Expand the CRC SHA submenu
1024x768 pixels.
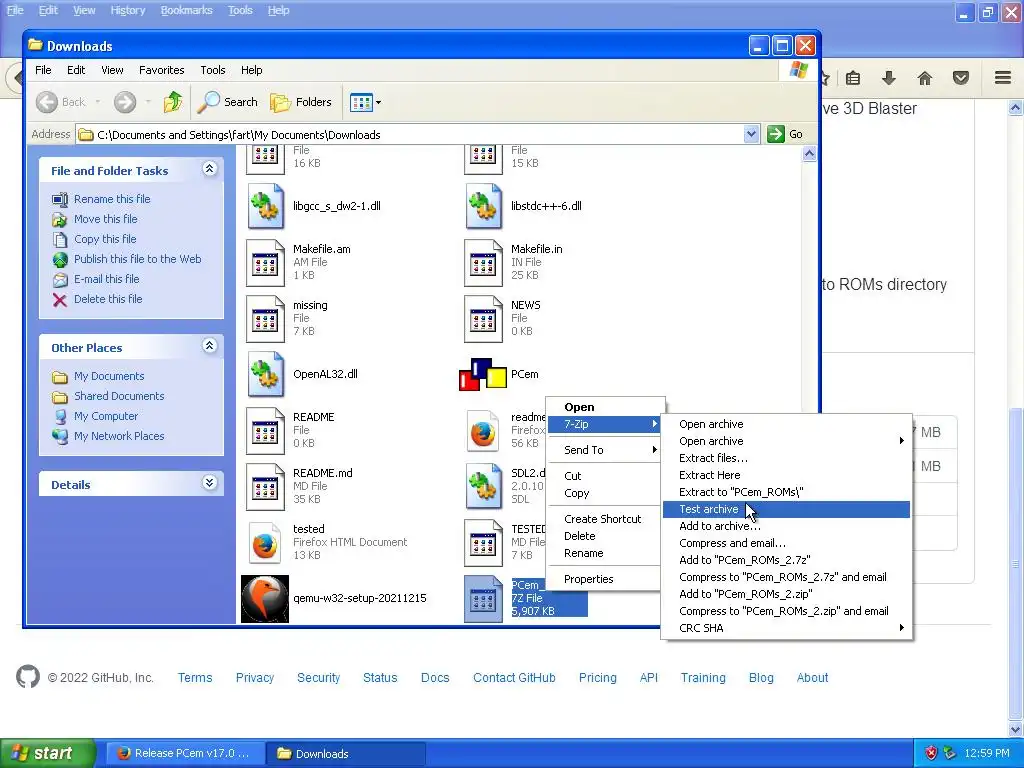pos(786,628)
